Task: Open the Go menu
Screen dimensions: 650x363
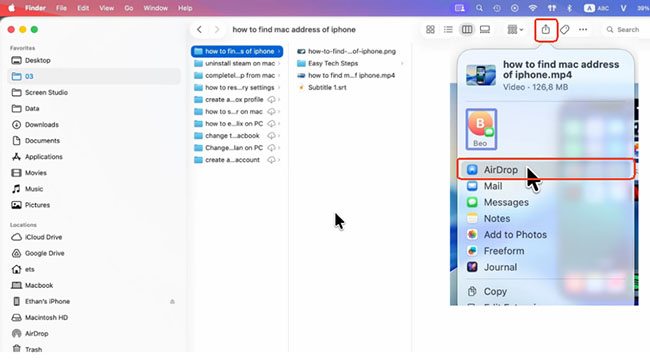Action: (x=129, y=8)
